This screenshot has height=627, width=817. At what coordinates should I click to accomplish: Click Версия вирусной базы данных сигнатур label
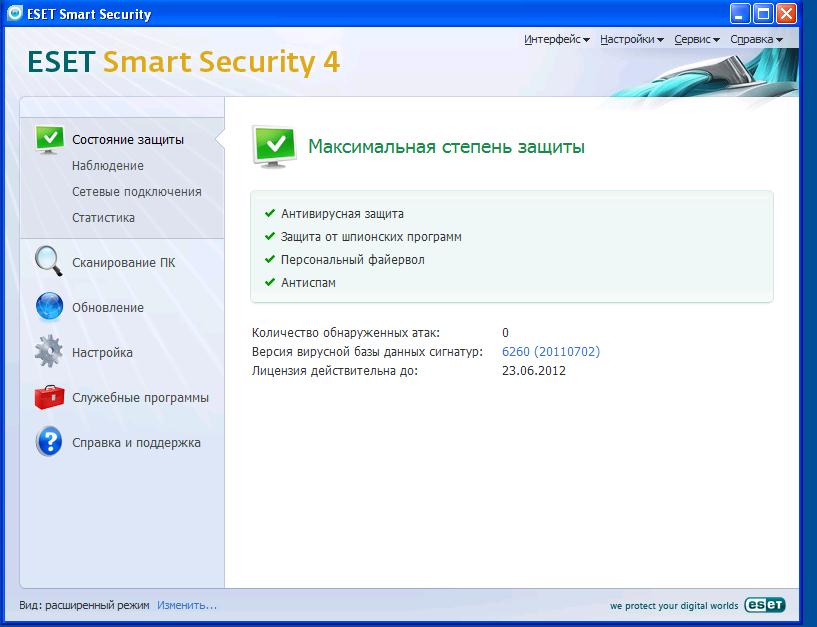coord(367,352)
